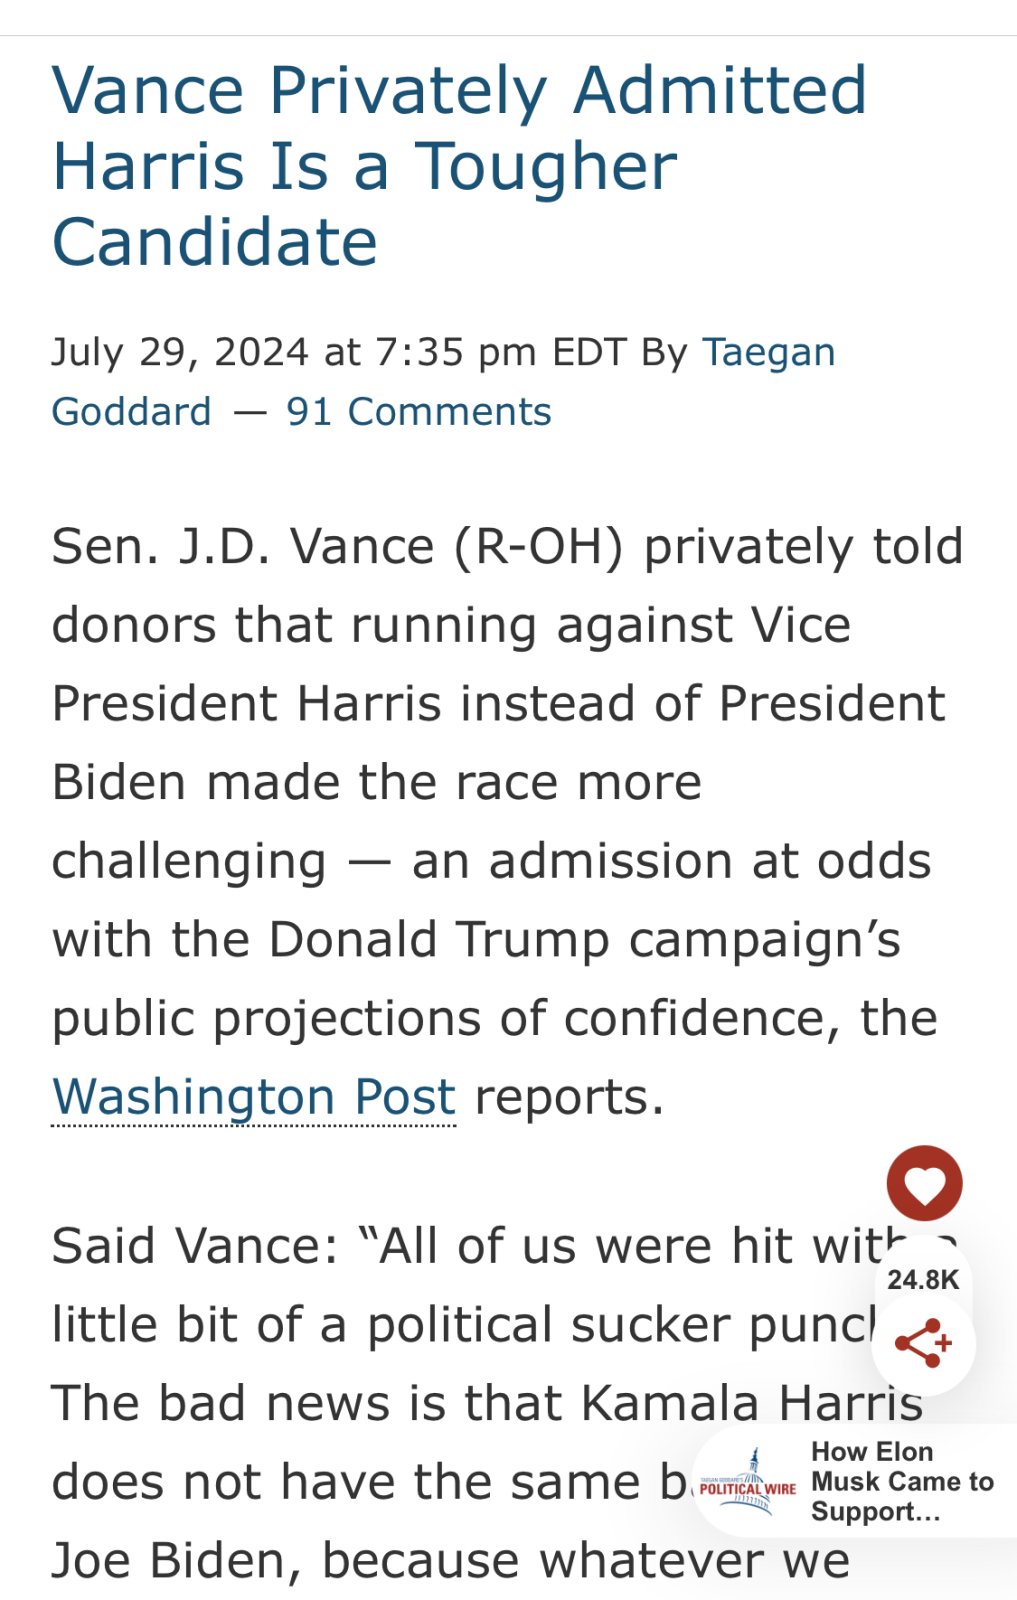Image resolution: width=1017 pixels, height=1600 pixels.
Task: Tap the Political Wire logo thumbnail
Action: [x=748, y=1482]
